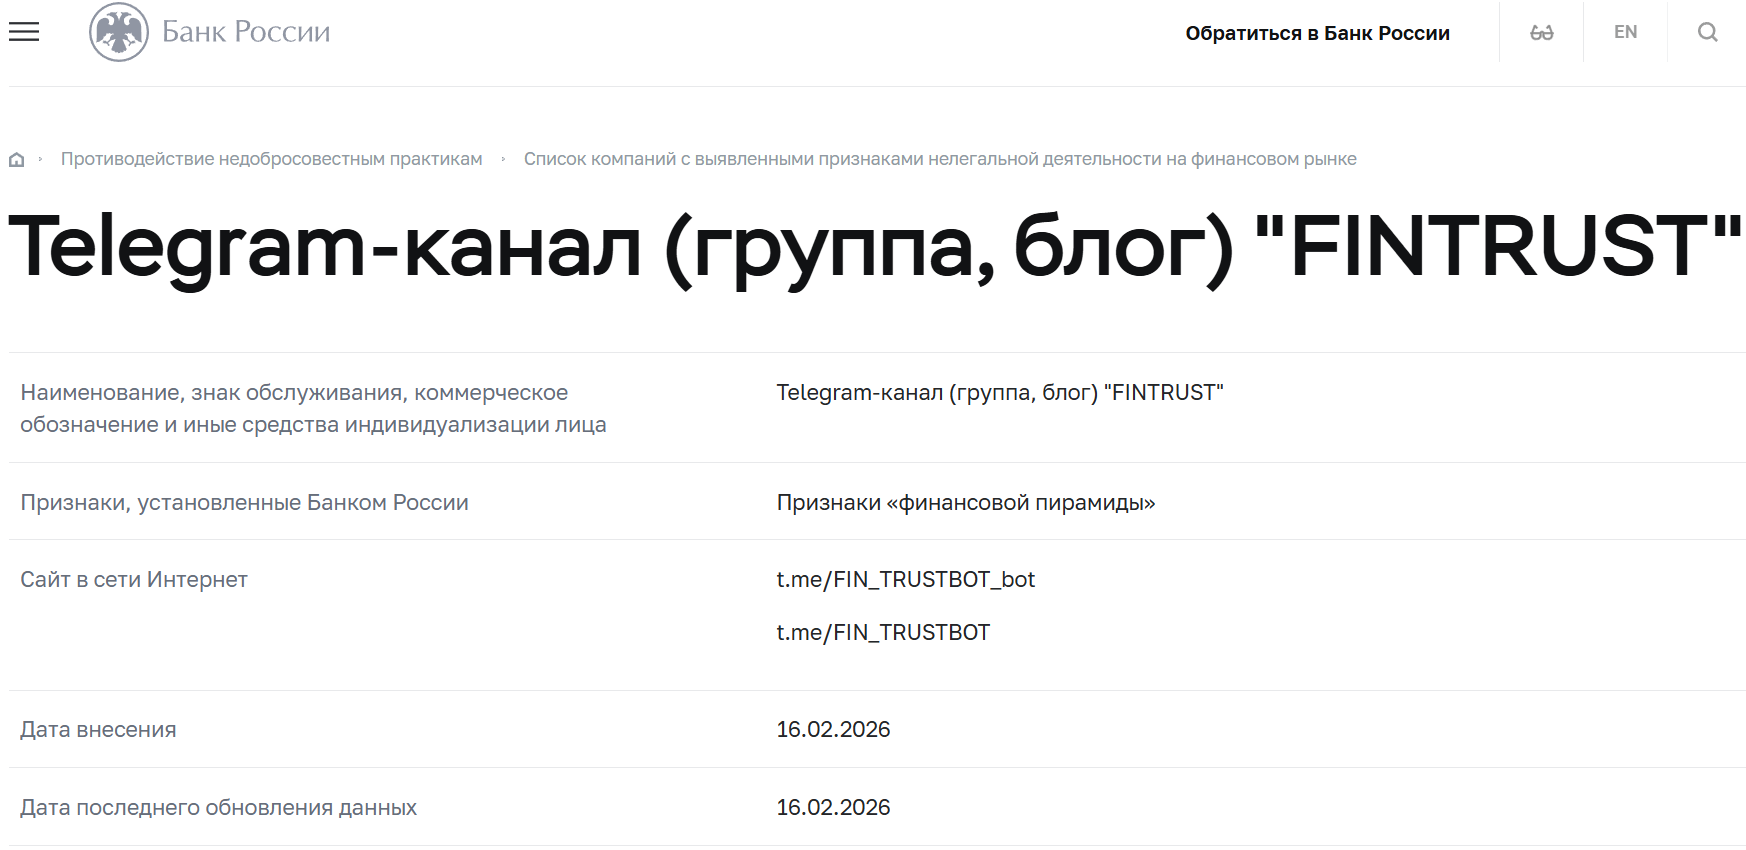Select label "Признаки, установленные Банком России"
The image size is (1746, 850).
[244, 502]
